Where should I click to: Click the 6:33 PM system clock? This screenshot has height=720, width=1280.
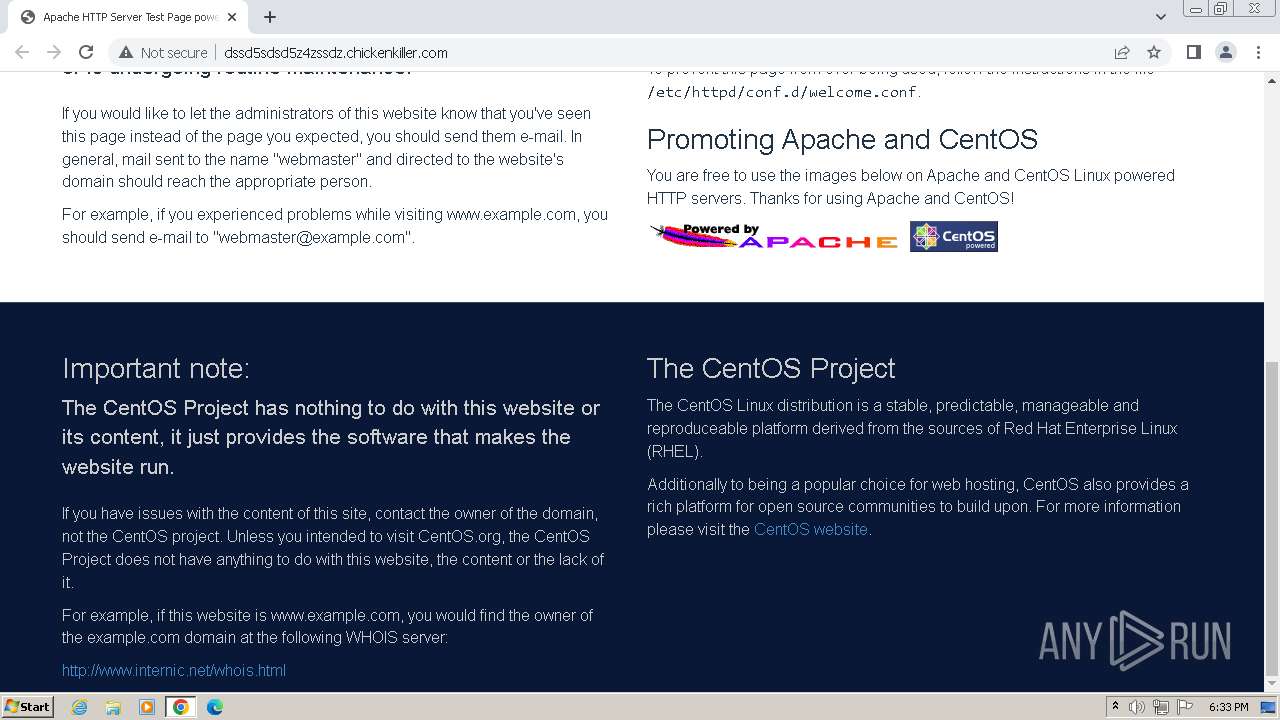[1228, 707]
